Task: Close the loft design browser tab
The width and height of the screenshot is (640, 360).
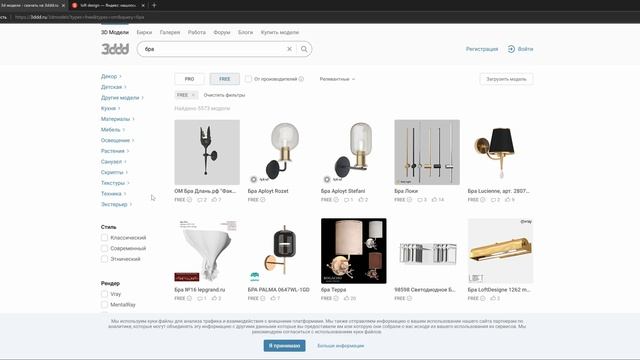Action: (143, 5)
